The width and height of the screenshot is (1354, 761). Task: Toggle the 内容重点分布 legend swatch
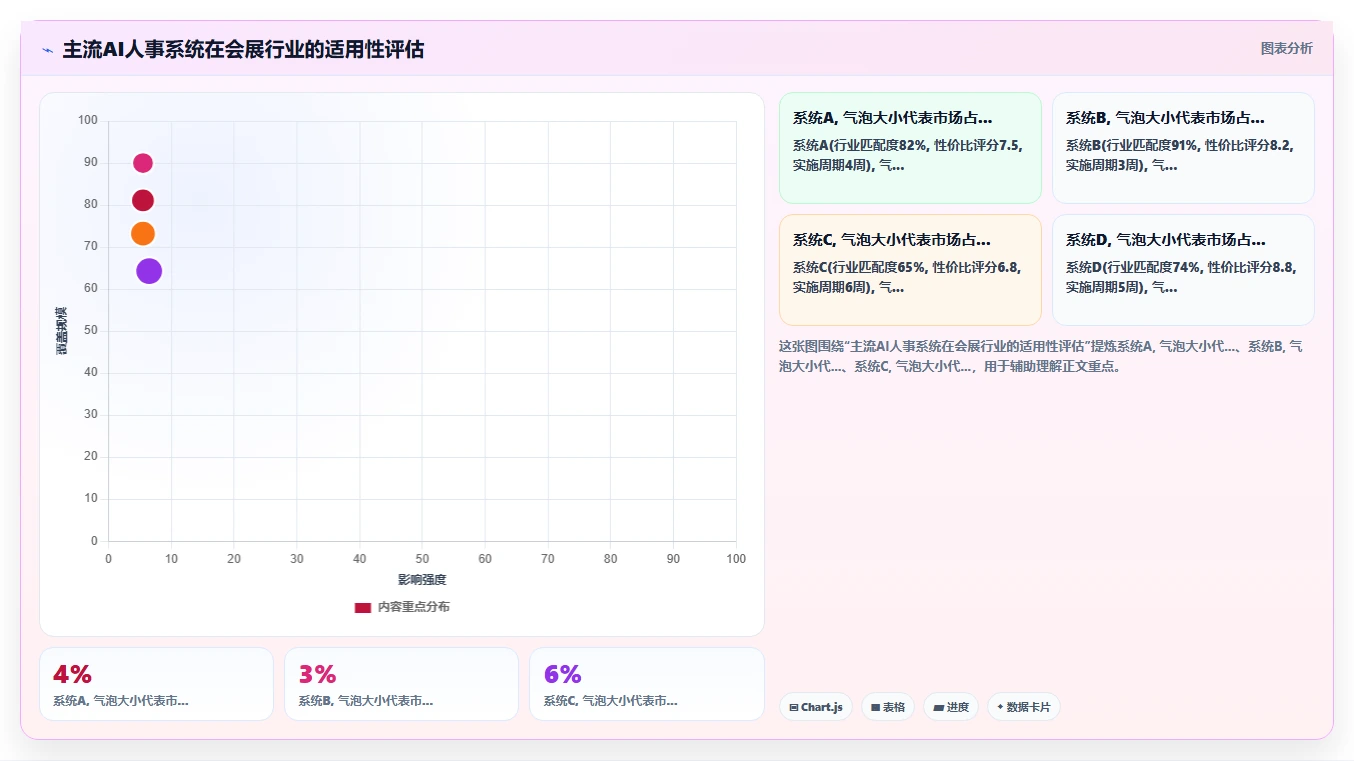coord(363,607)
